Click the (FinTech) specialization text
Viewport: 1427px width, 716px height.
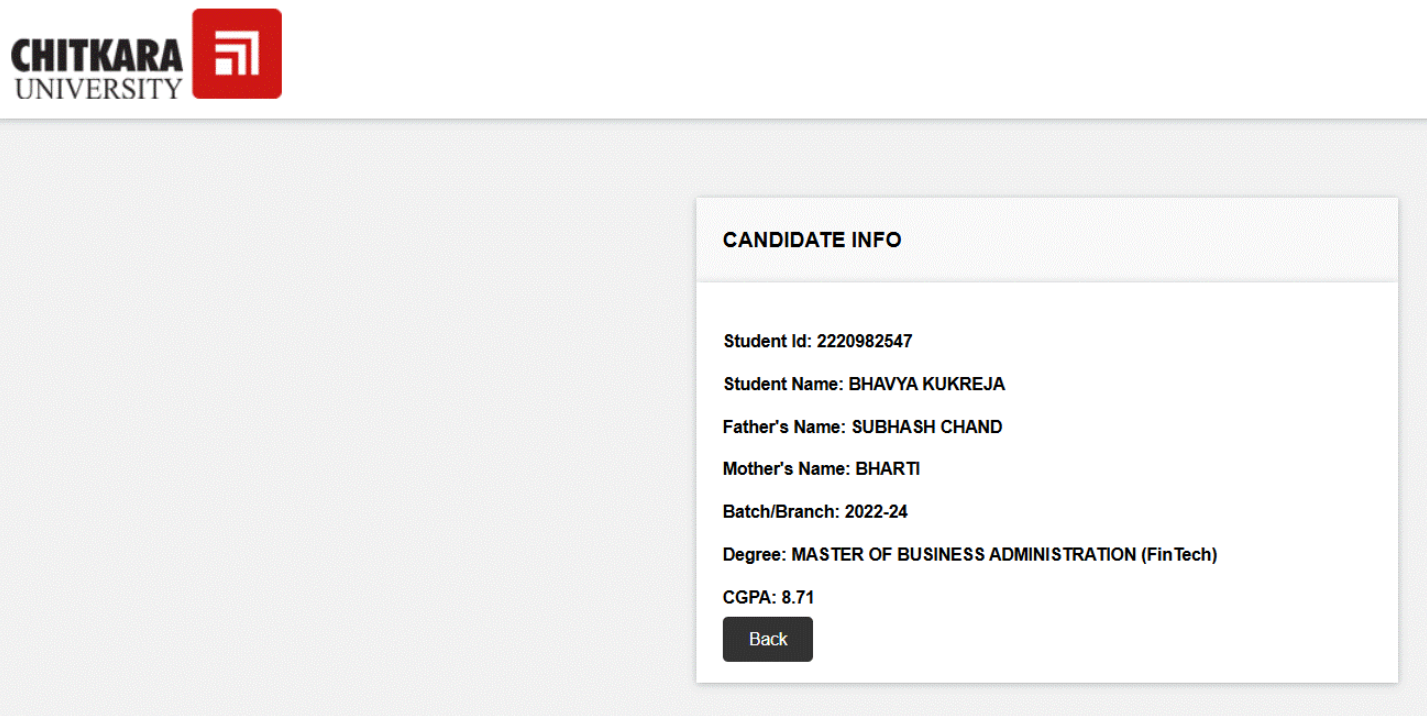point(1179,555)
